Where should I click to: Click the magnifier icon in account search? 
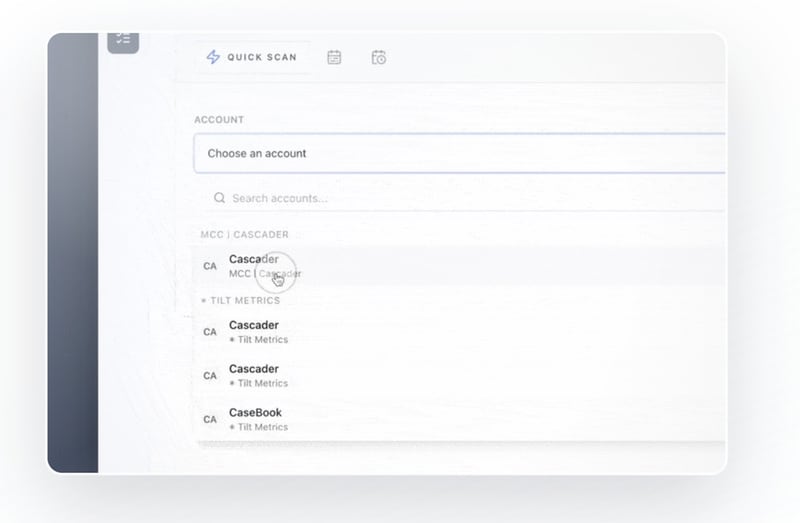click(x=219, y=198)
